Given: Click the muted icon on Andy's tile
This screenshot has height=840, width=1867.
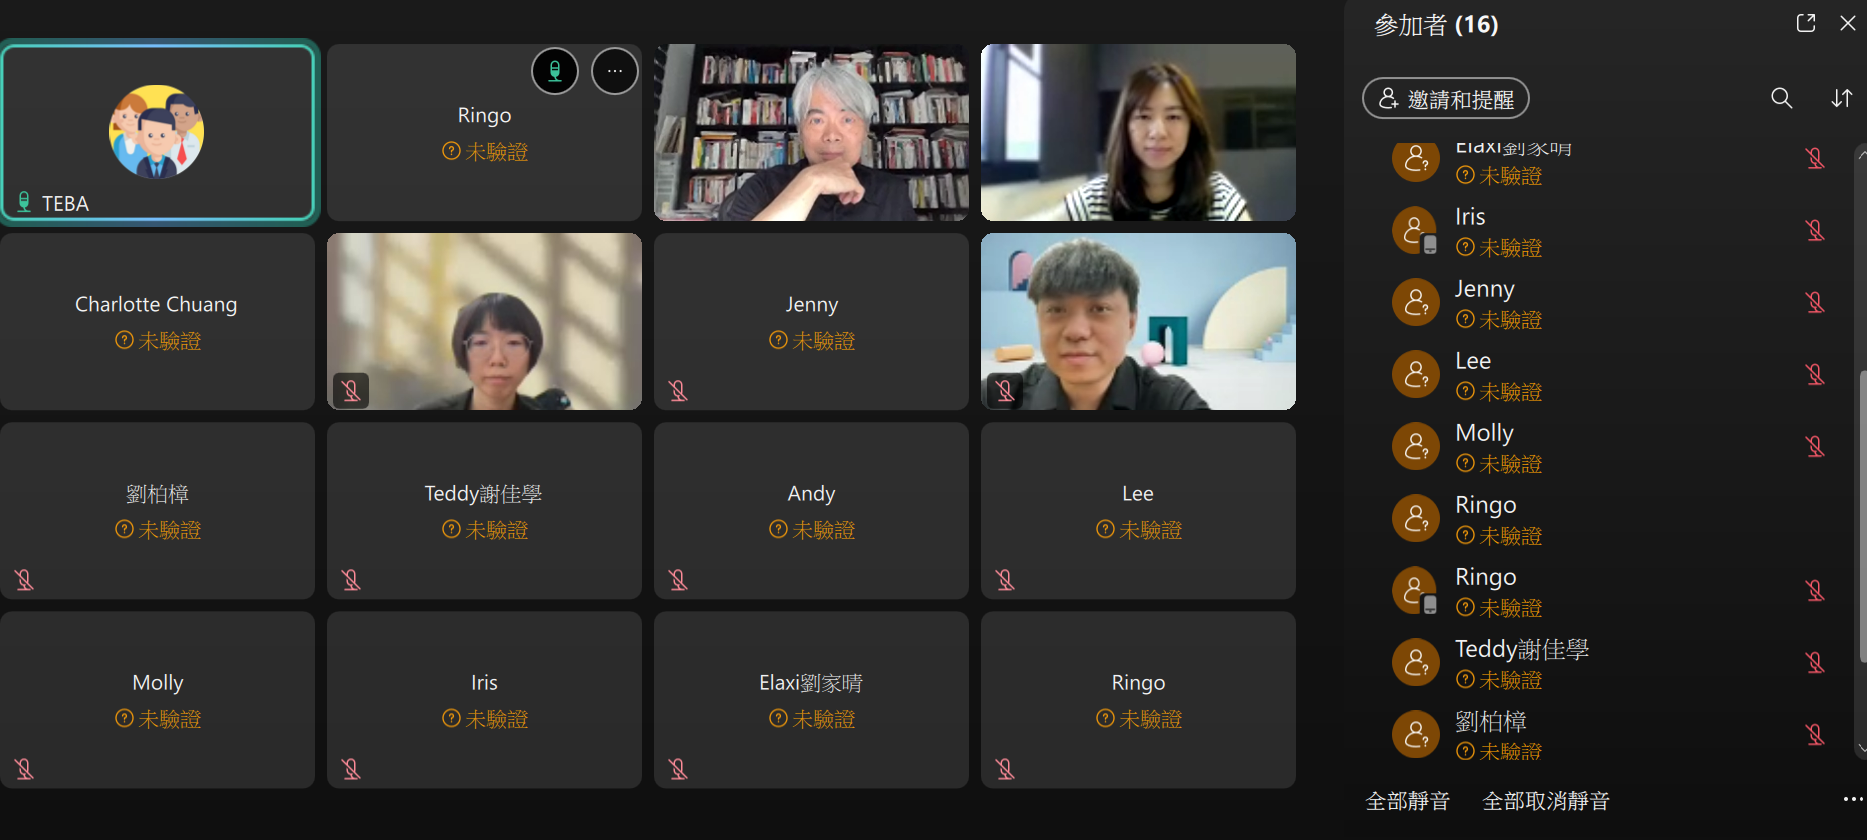Looking at the screenshot, I should coord(678,580).
